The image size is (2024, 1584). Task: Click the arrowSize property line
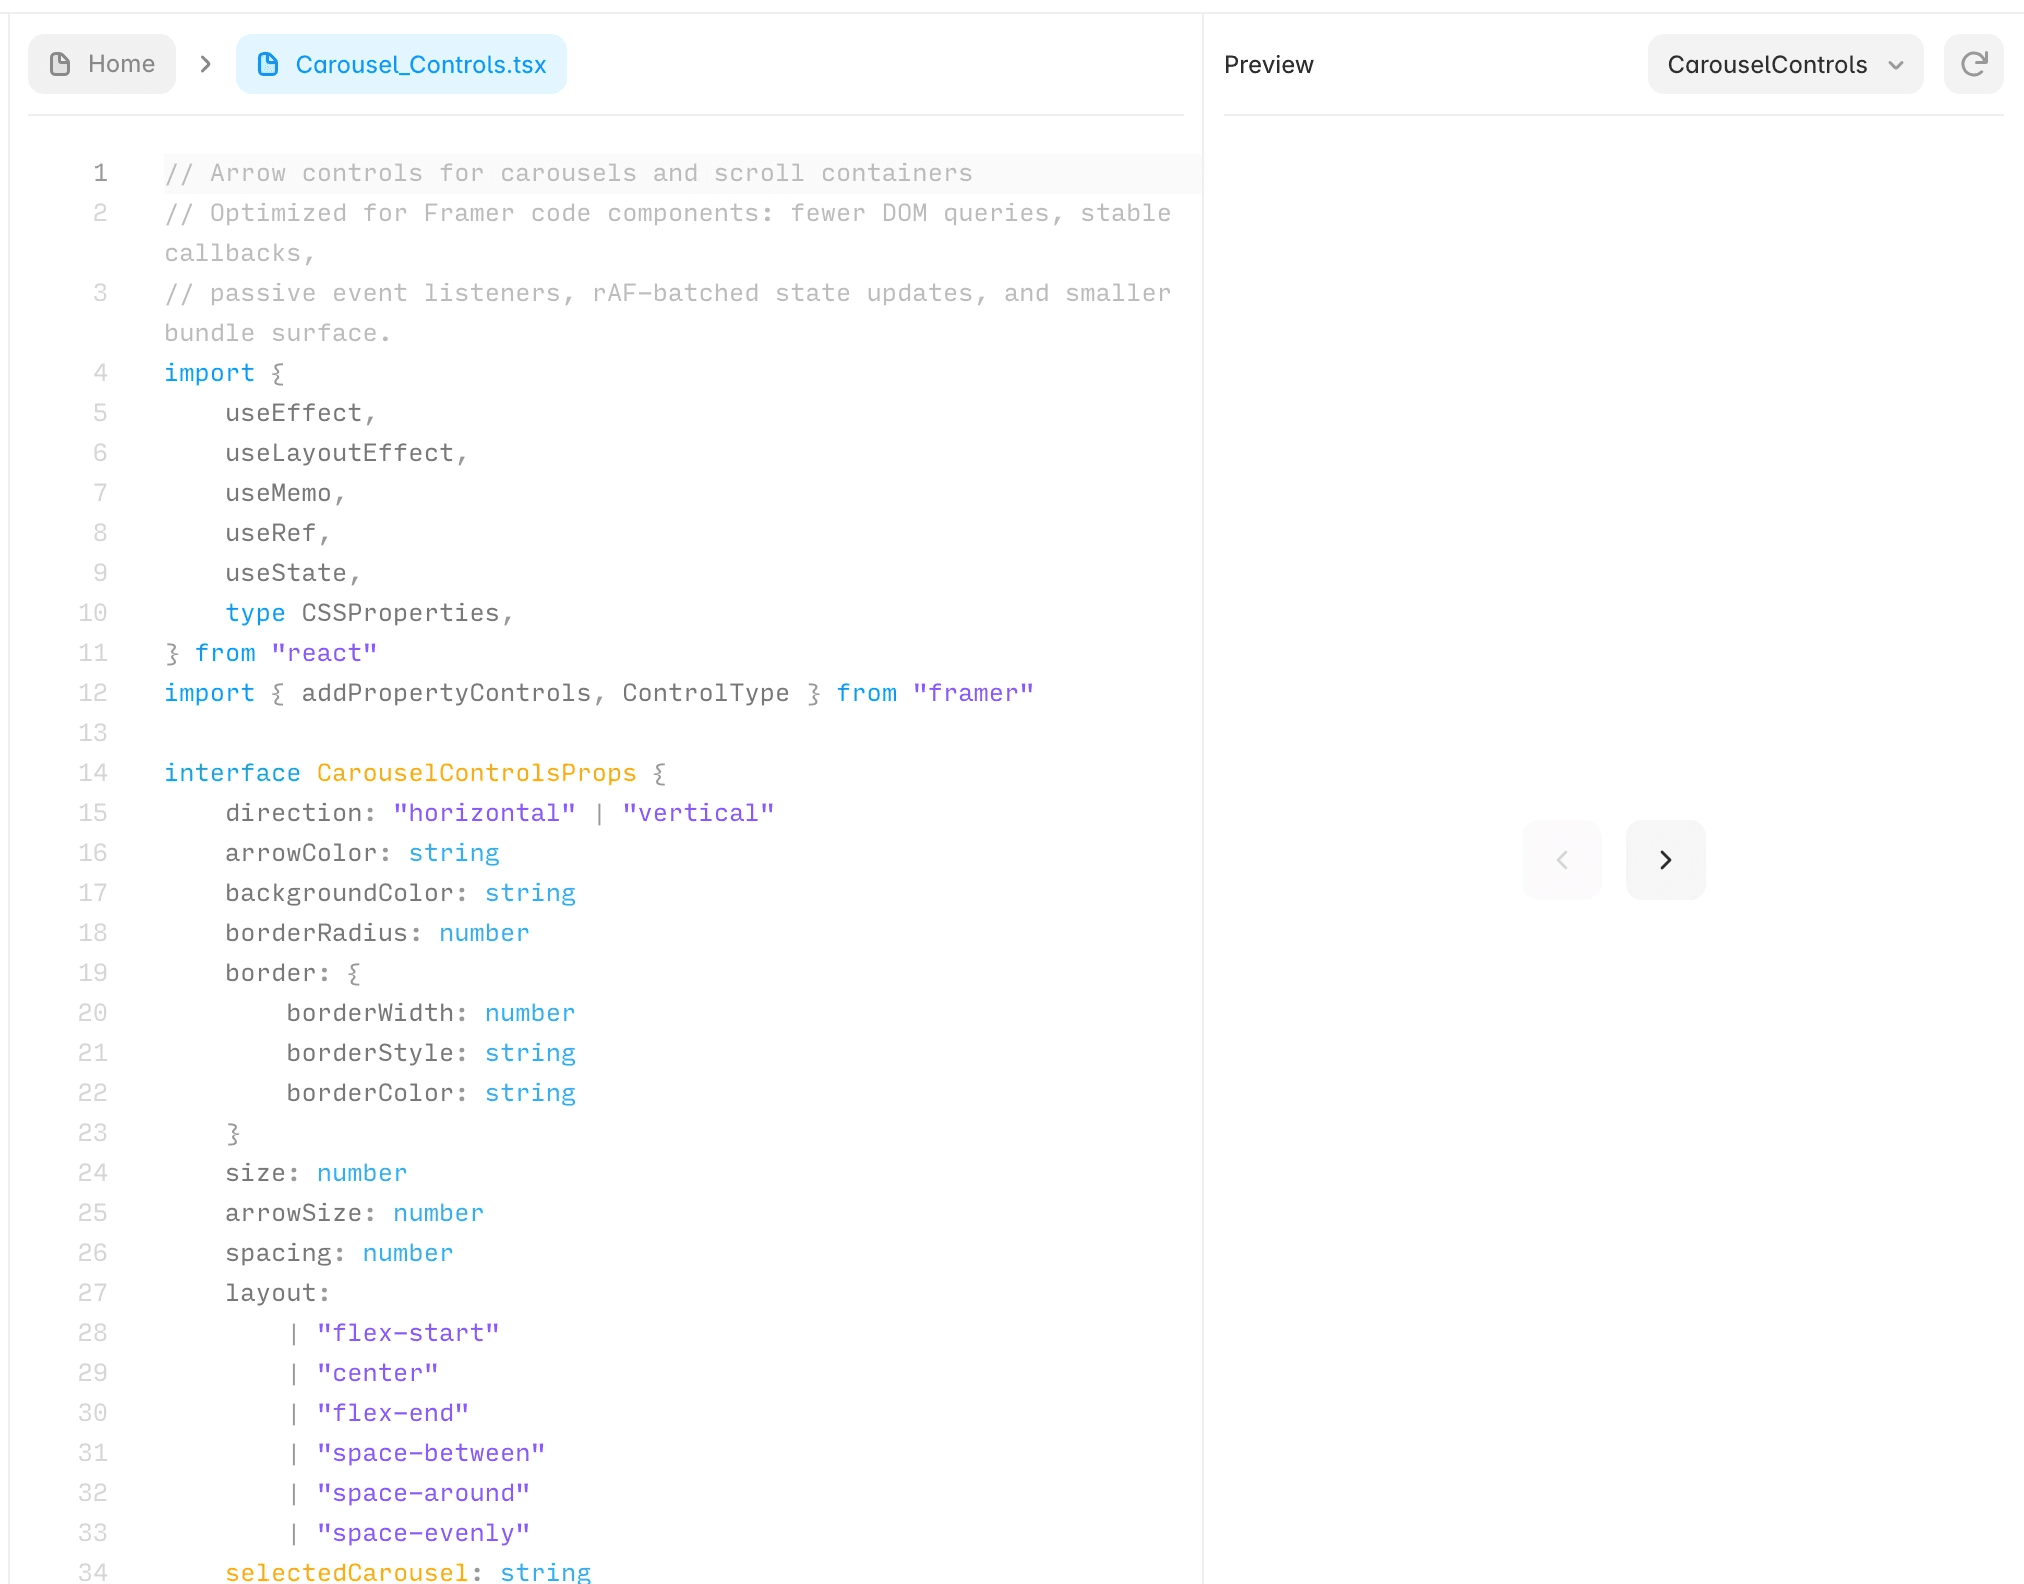354,1213
